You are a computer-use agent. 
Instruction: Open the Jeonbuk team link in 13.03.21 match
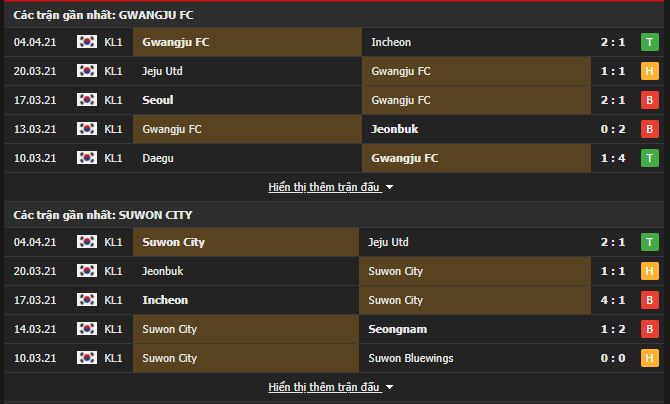[394, 129]
